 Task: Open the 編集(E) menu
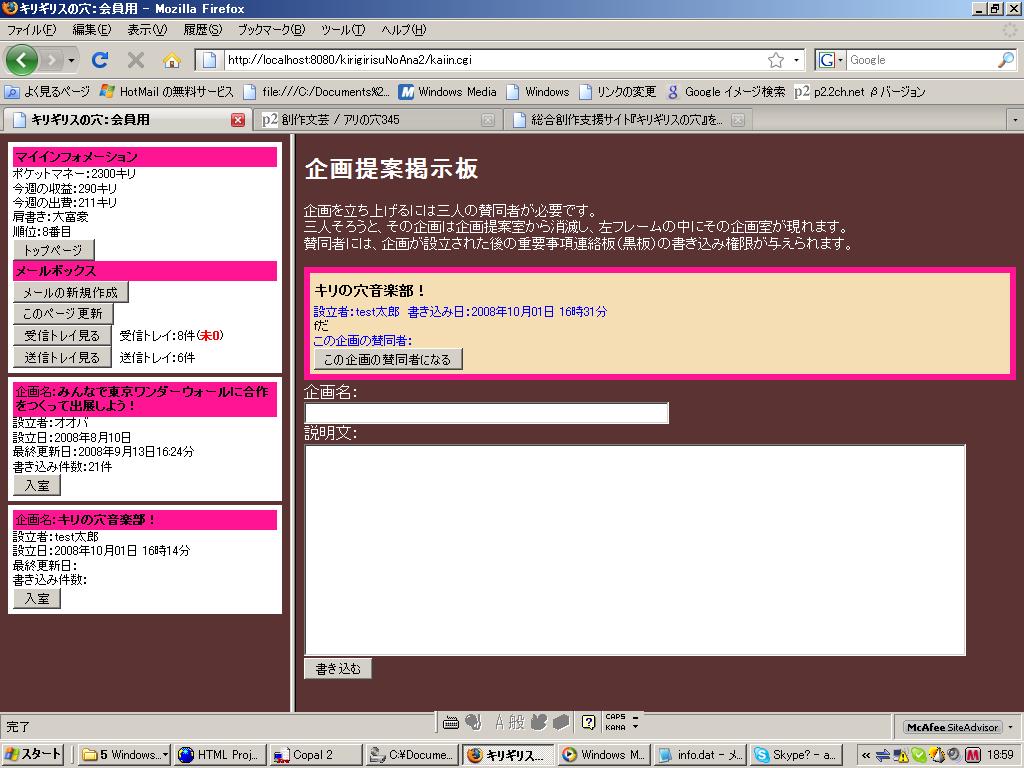tap(92, 30)
